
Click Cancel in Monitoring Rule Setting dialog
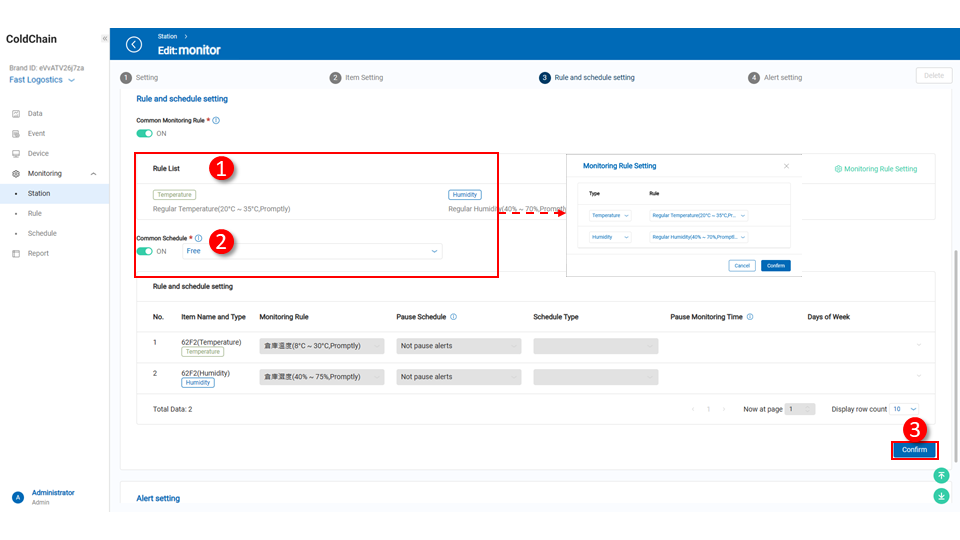pyautogui.click(x=742, y=265)
